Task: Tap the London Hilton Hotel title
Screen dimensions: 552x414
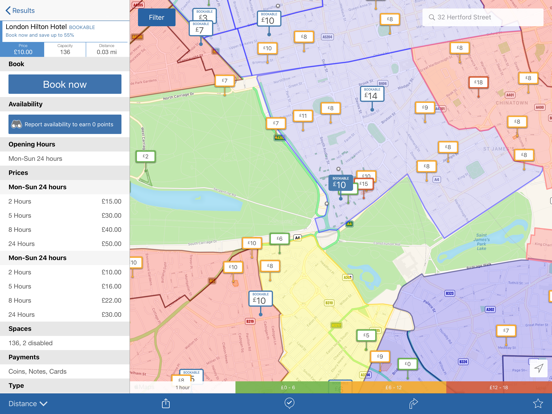Action: (36, 27)
